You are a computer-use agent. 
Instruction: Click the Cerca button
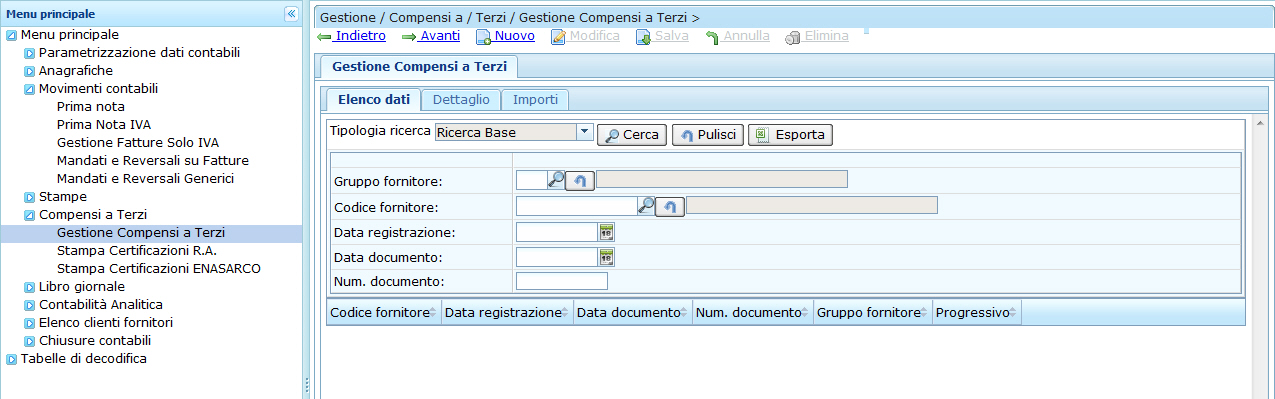pos(632,134)
